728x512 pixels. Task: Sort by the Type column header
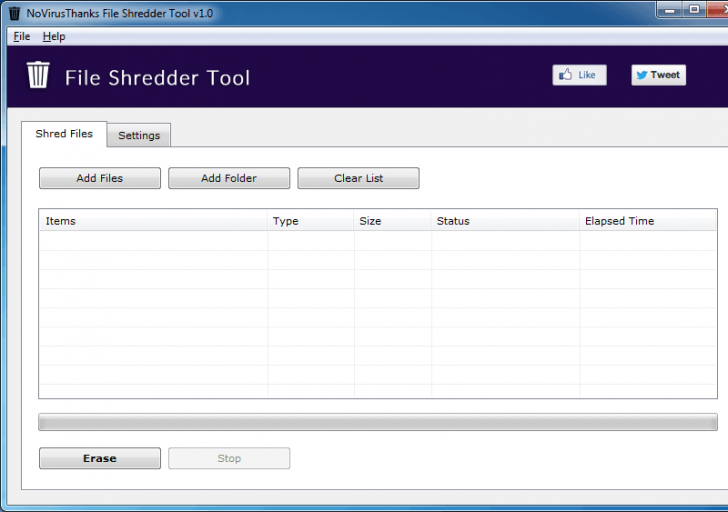tap(311, 221)
